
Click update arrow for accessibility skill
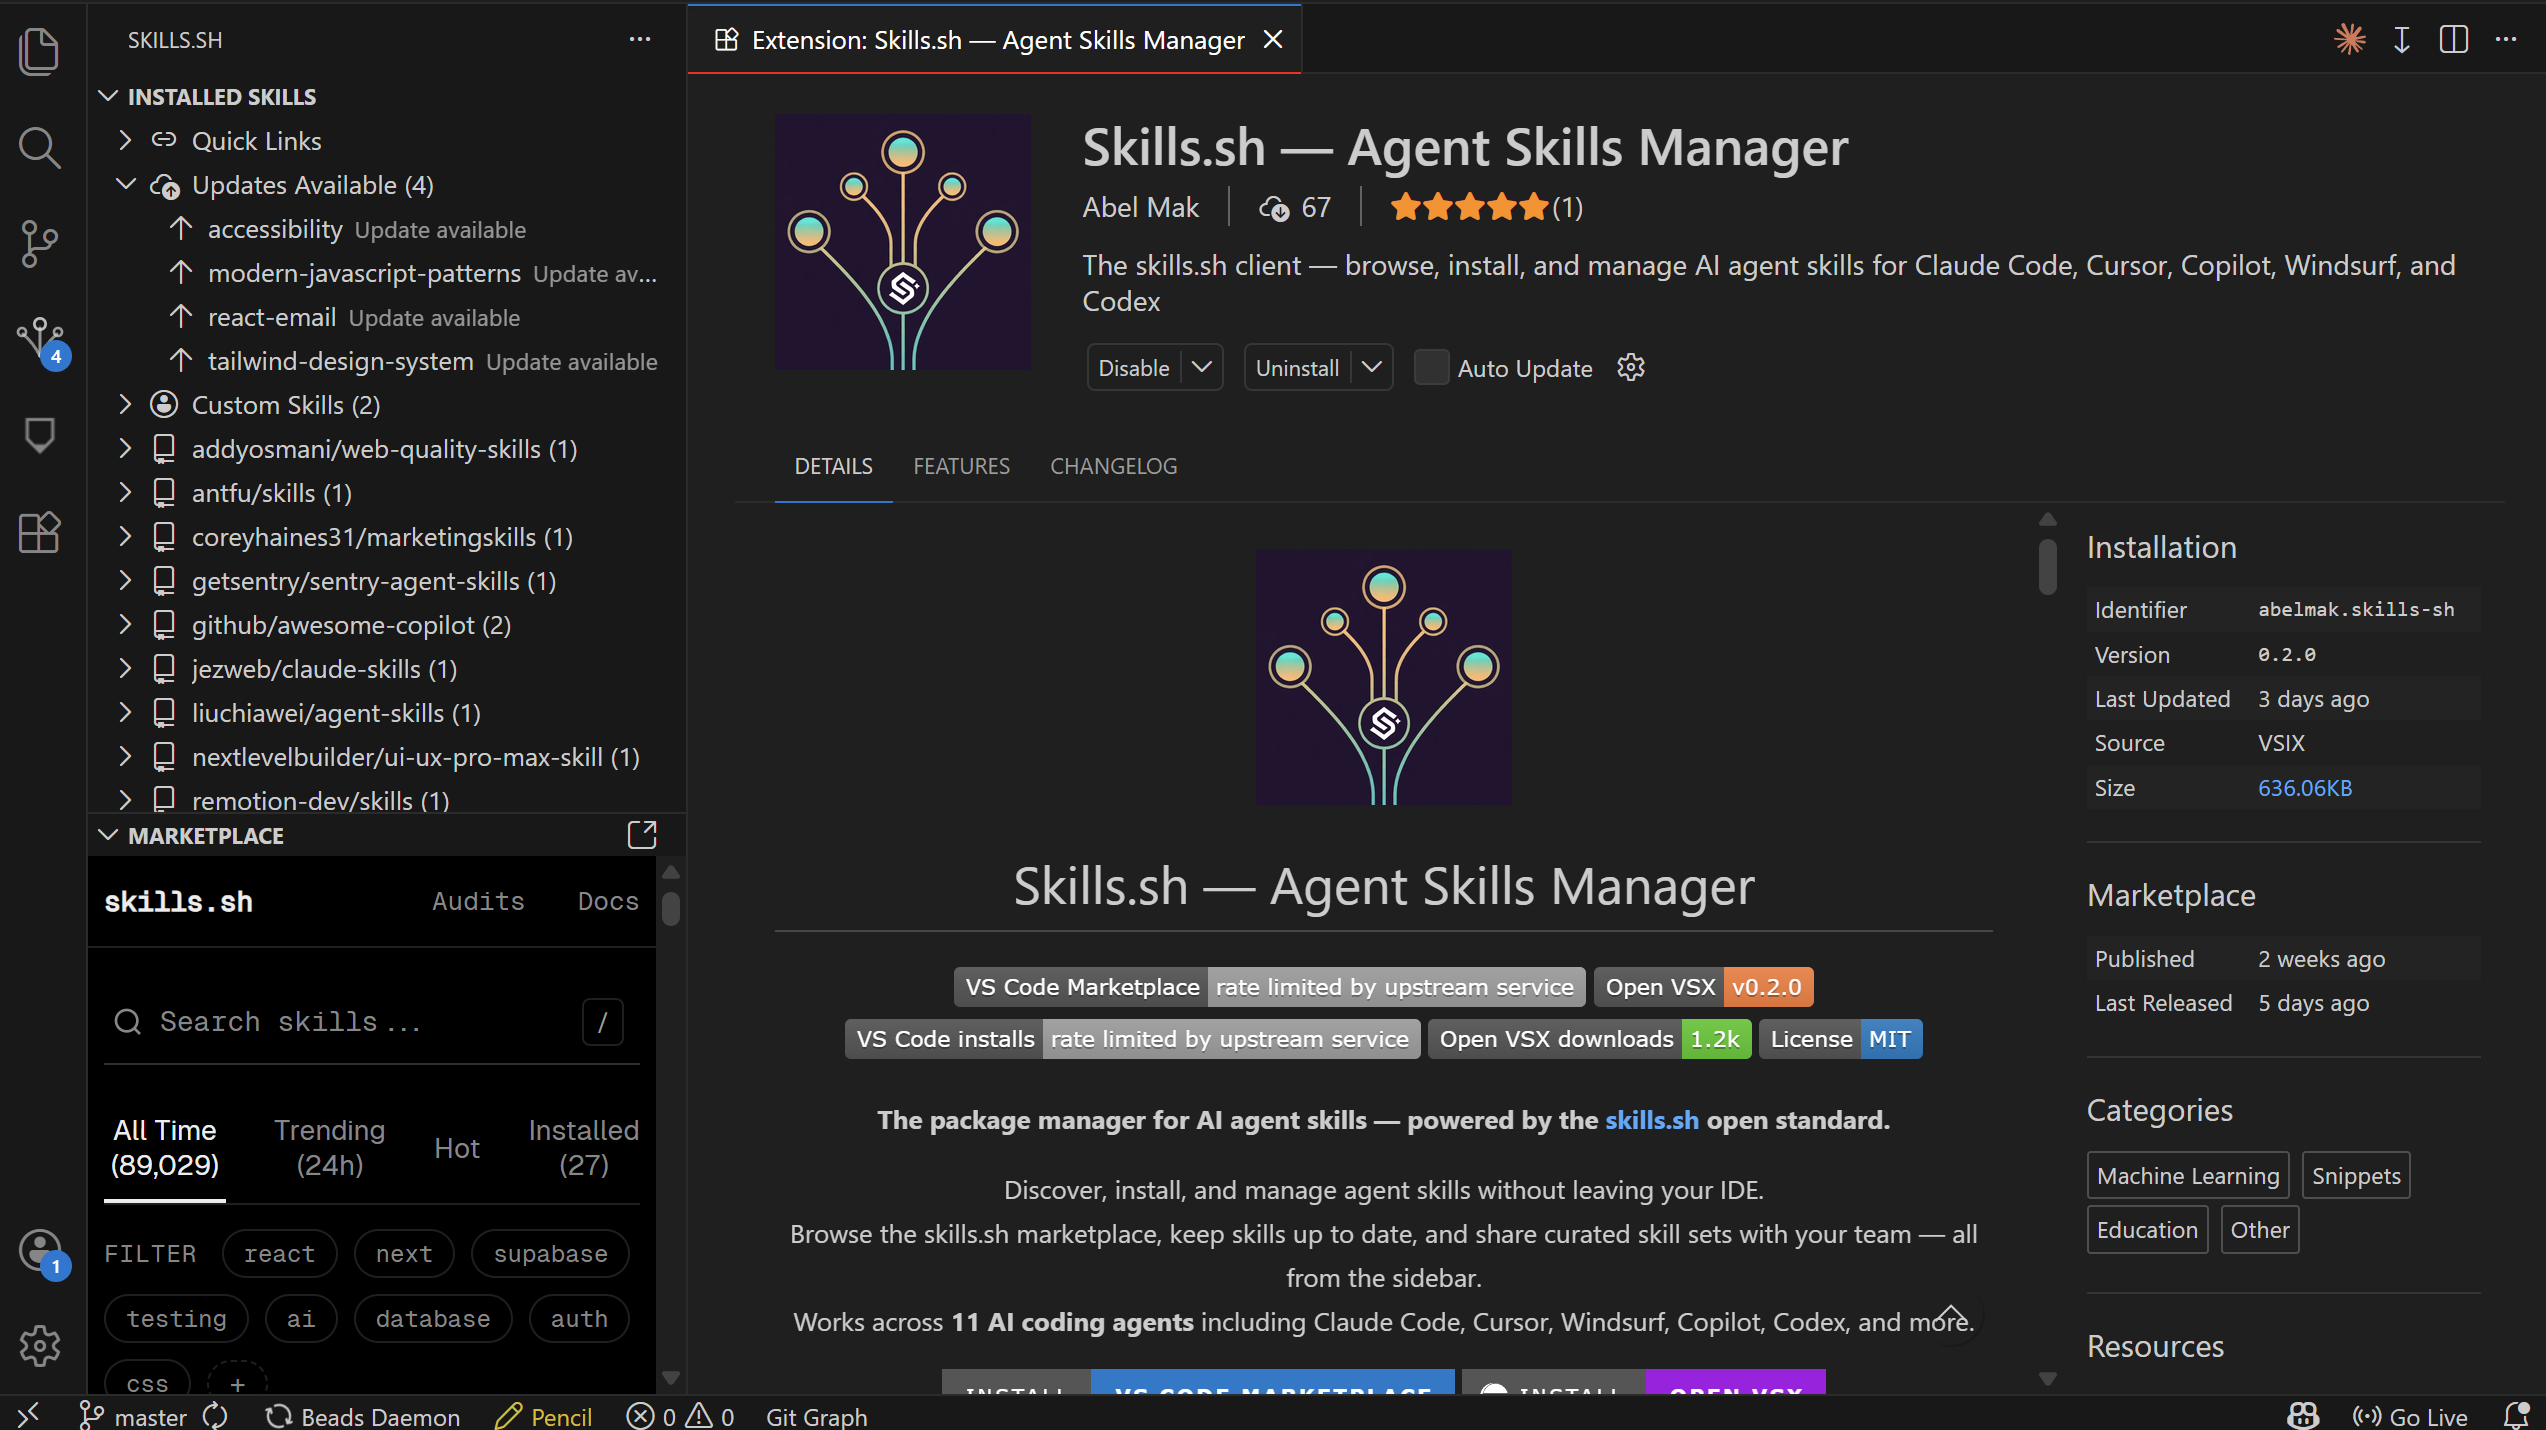tap(181, 229)
